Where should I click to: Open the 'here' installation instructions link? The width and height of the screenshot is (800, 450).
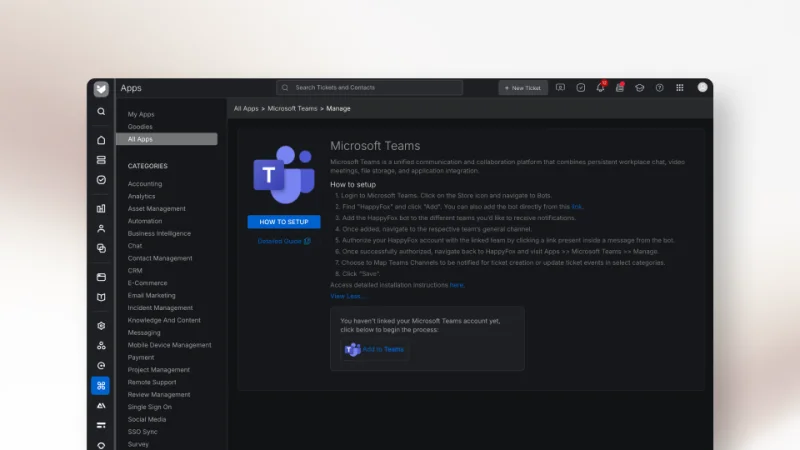click(456, 285)
